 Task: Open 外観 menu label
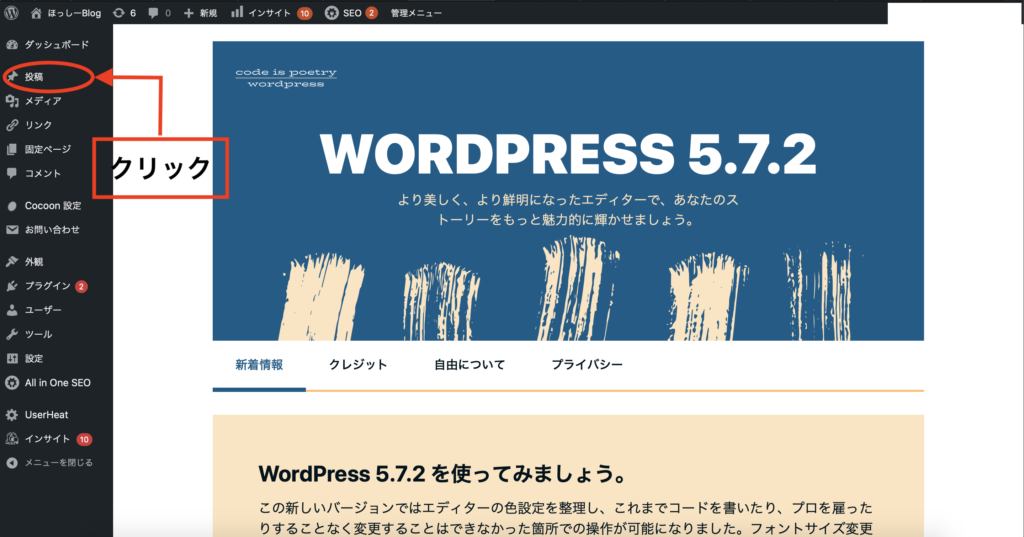[x=34, y=262]
